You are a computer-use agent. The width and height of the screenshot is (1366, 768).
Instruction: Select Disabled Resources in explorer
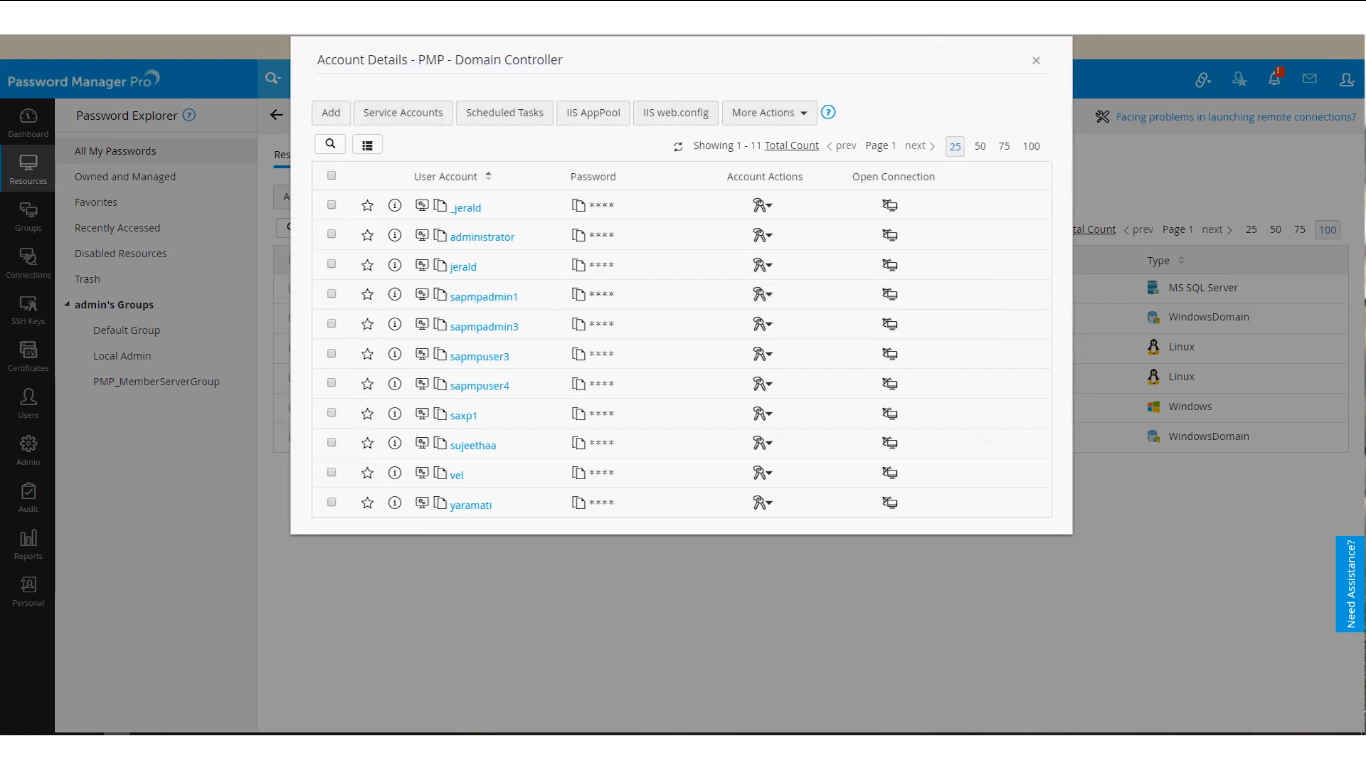tap(120, 254)
